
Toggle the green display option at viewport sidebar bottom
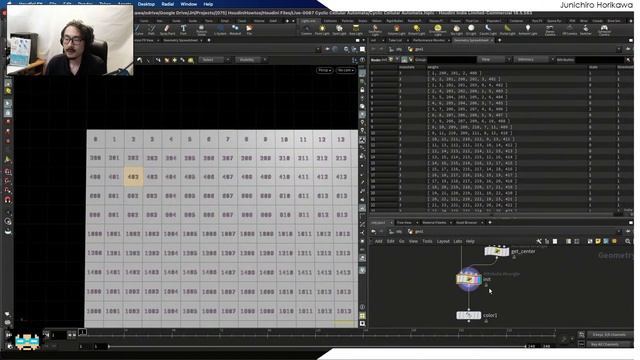[362, 316]
